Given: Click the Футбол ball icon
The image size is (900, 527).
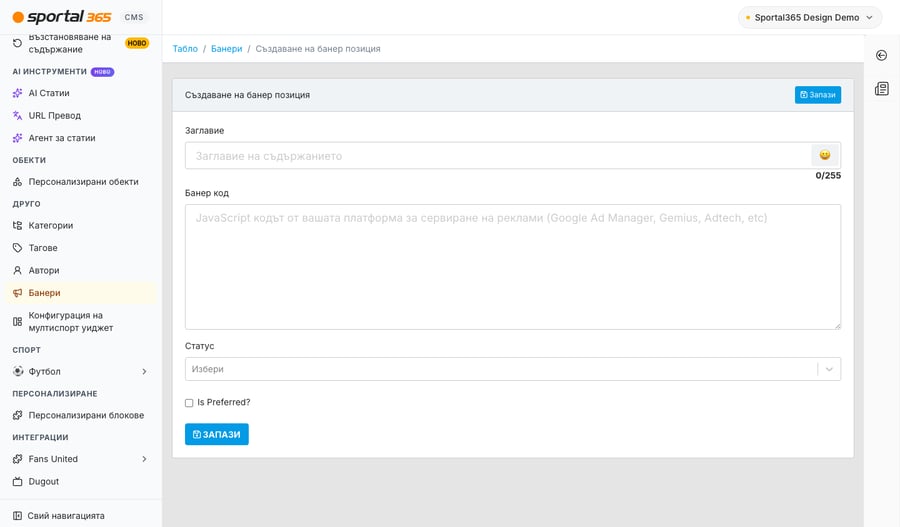Looking at the screenshot, I should coord(18,371).
